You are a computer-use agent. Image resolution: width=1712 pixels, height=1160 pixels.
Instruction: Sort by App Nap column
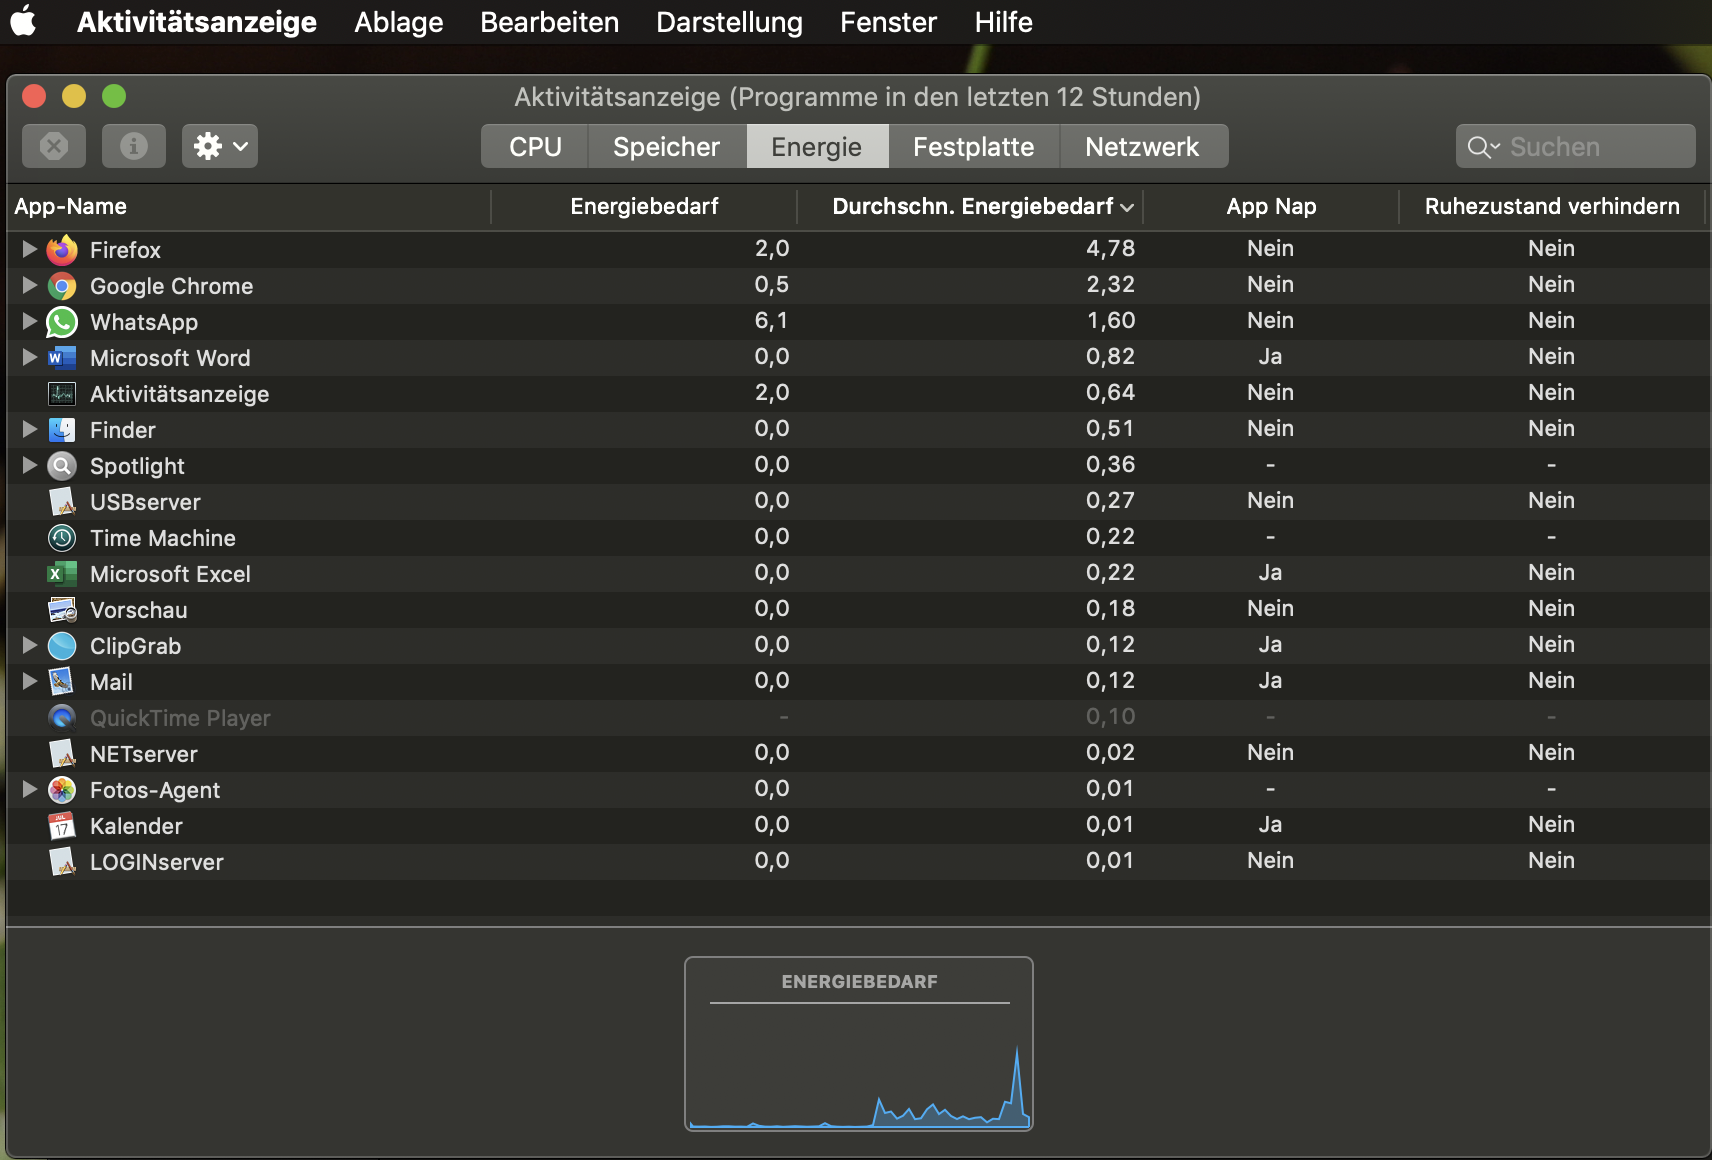[1271, 206]
